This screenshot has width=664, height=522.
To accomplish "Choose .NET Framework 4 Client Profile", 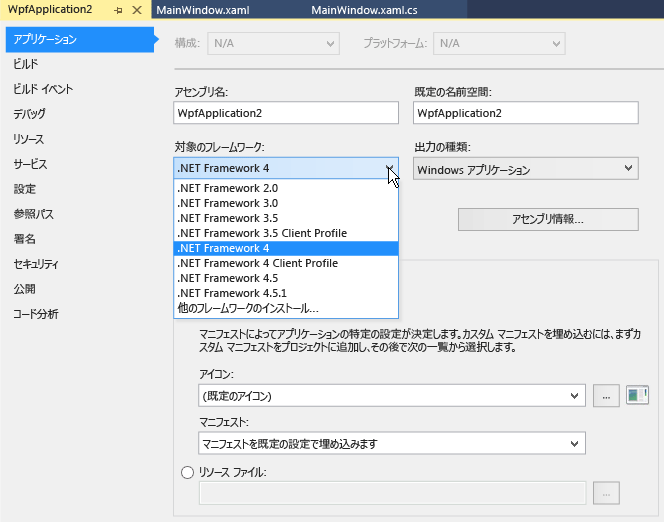I will point(286,263).
